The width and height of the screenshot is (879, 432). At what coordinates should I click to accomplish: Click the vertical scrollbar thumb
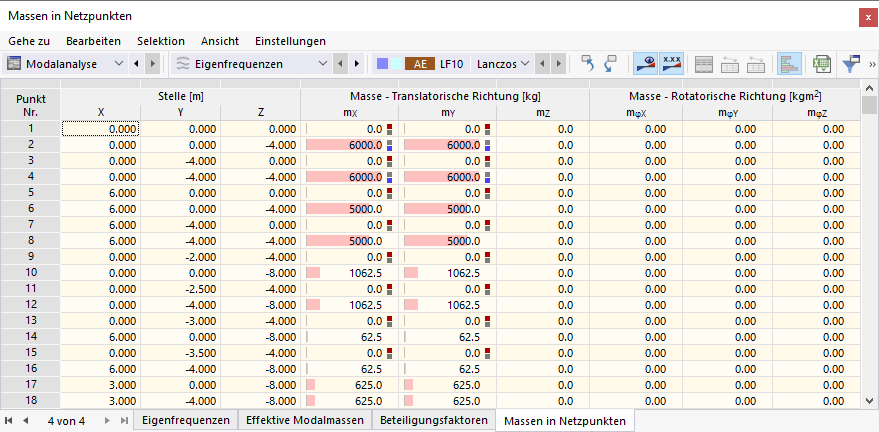coord(869,104)
